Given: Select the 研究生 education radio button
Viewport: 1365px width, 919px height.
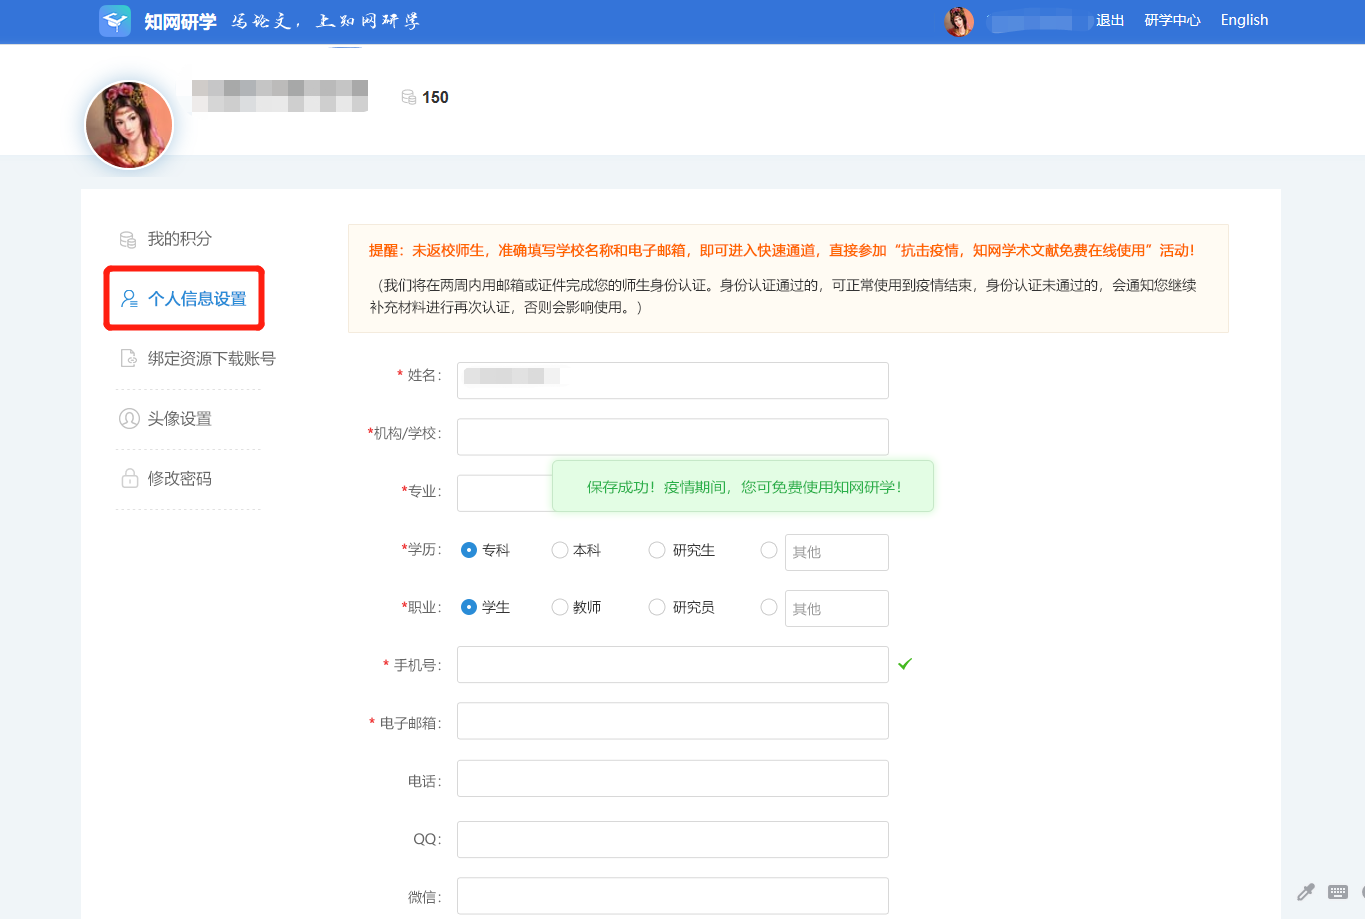Looking at the screenshot, I should tap(657, 550).
